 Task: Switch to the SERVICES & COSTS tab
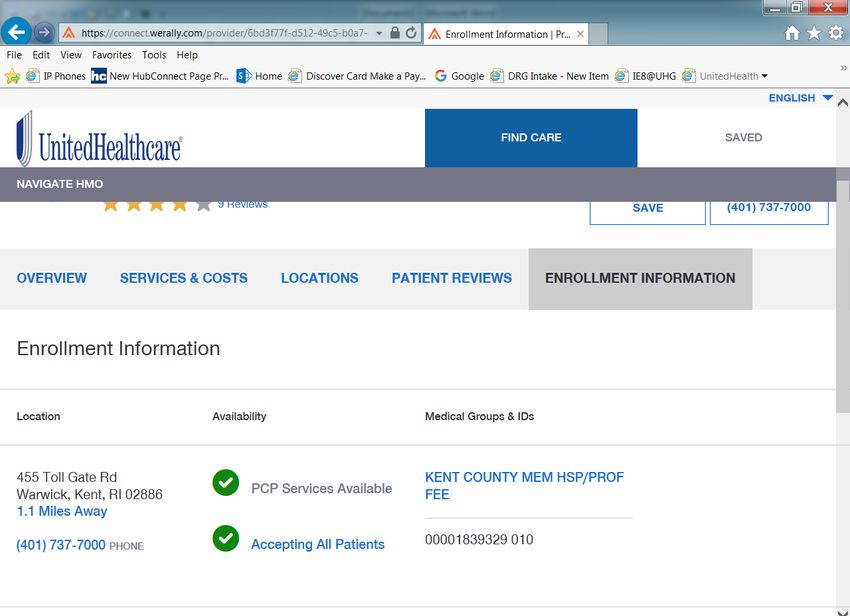(184, 278)
